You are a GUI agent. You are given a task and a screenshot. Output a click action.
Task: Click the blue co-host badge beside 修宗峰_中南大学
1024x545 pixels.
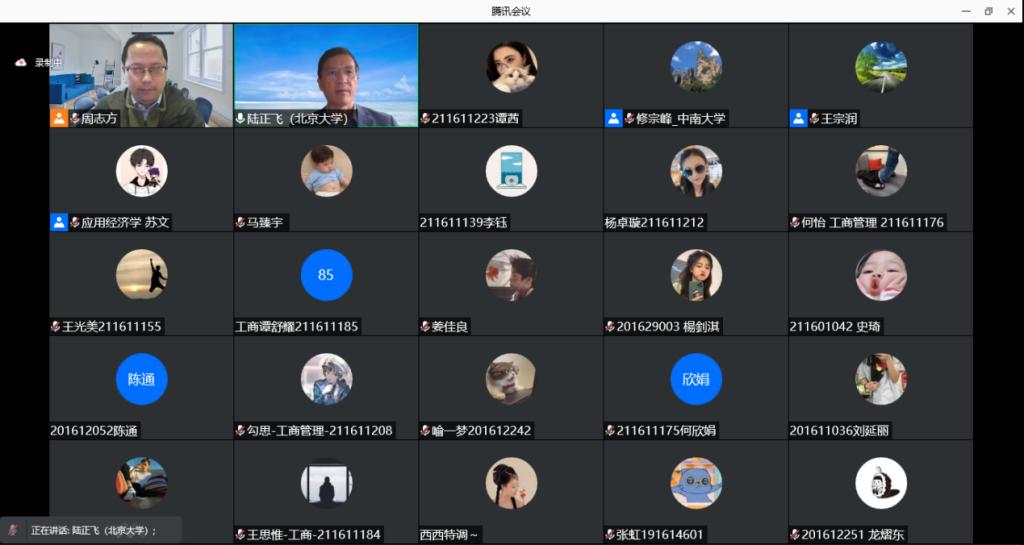click(x=613, y=118)
